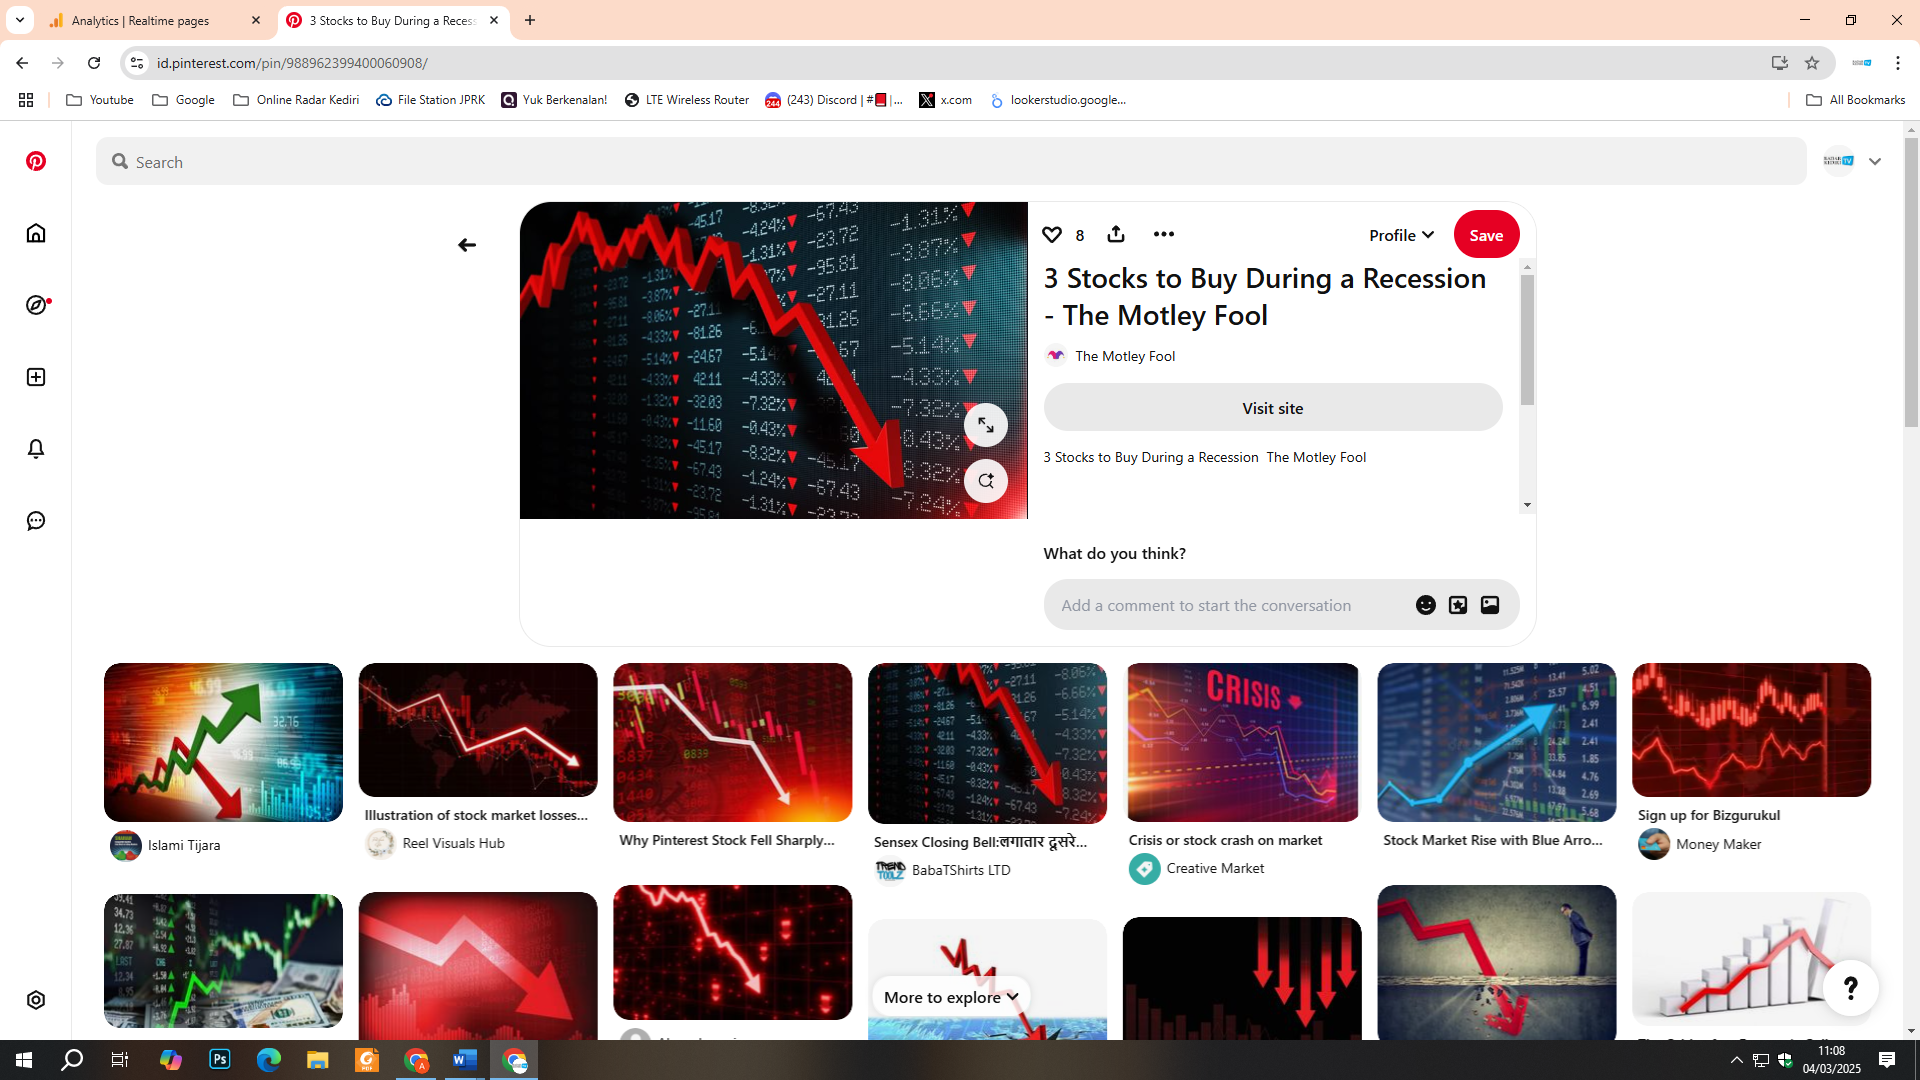Open the Chrome apps grid shortcut
Screen dimensions: 1920x1080
(26, 100)
